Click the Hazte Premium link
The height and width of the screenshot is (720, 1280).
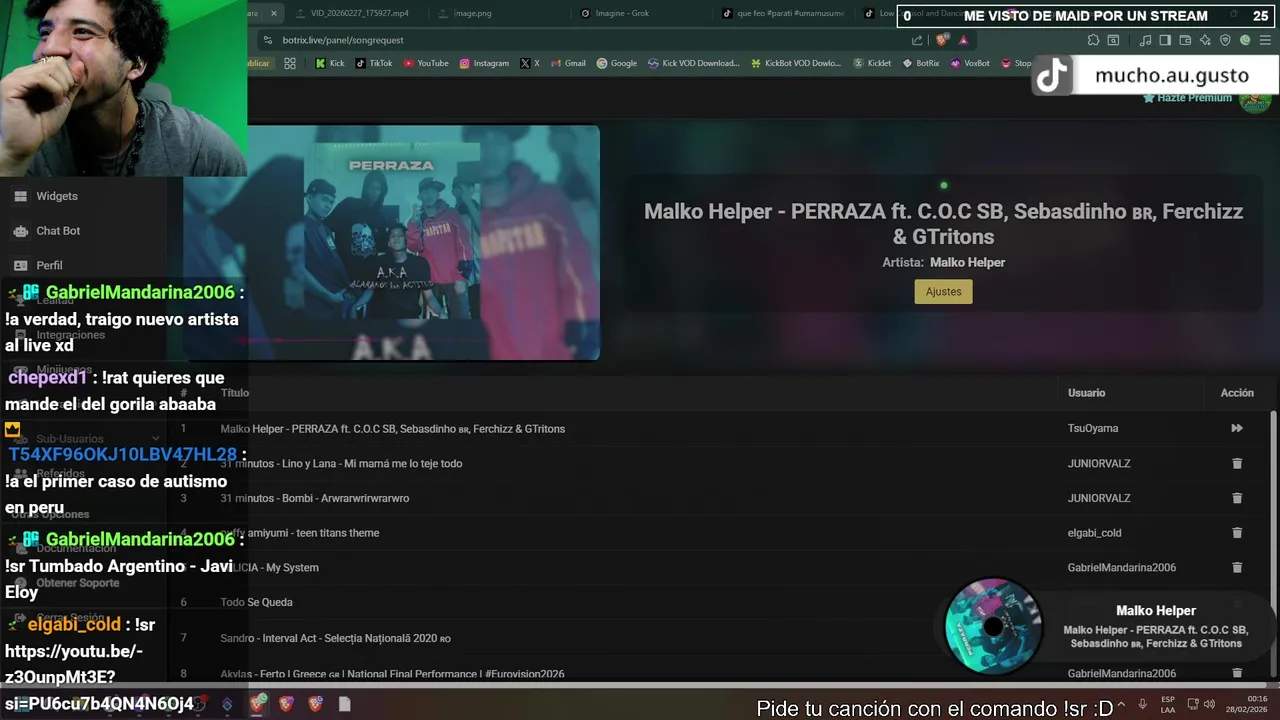(x=1187, y=98)
